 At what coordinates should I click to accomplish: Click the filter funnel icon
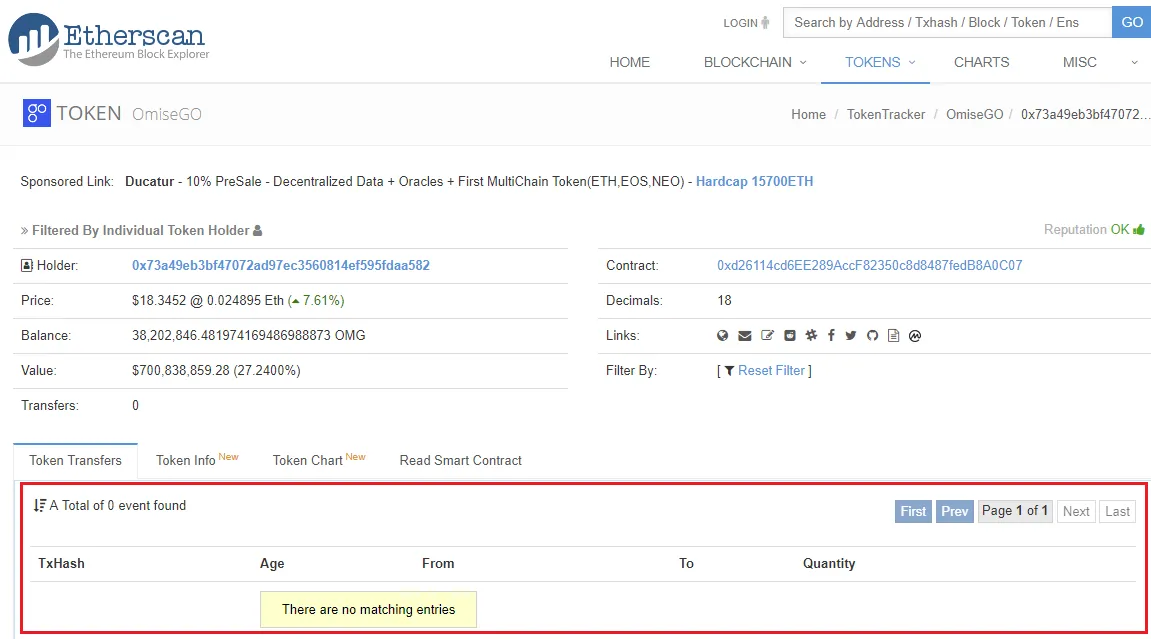pyautogui.click(x=729, y=370)
